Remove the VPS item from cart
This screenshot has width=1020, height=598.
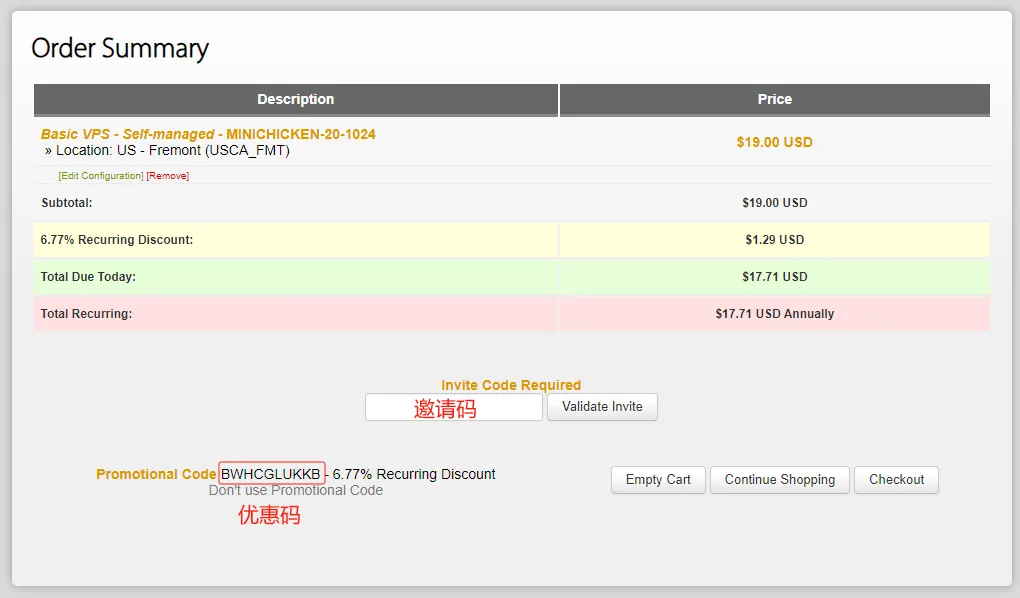pos(168,176)
